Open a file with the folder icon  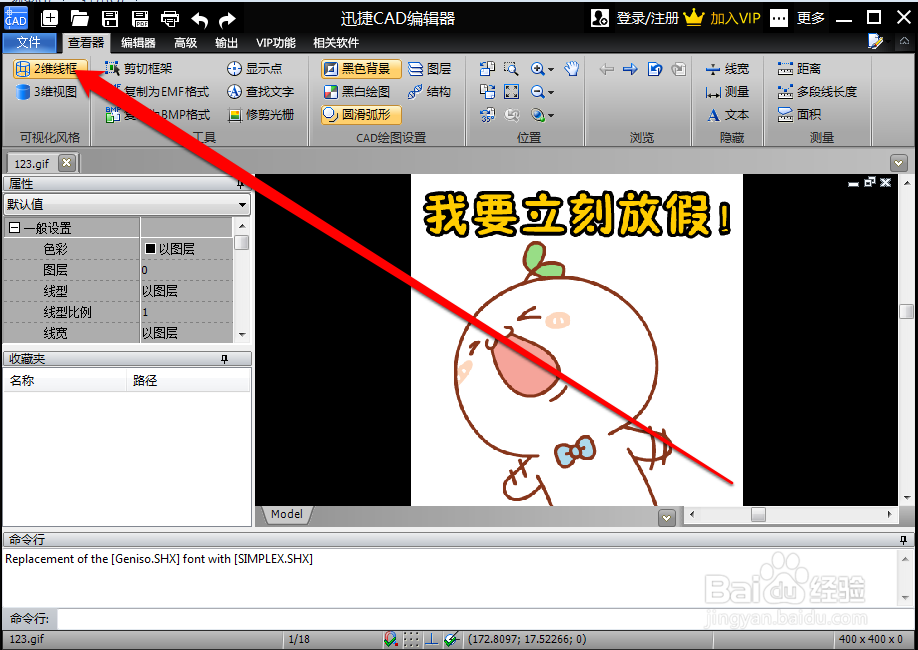[x=80, y=19]
